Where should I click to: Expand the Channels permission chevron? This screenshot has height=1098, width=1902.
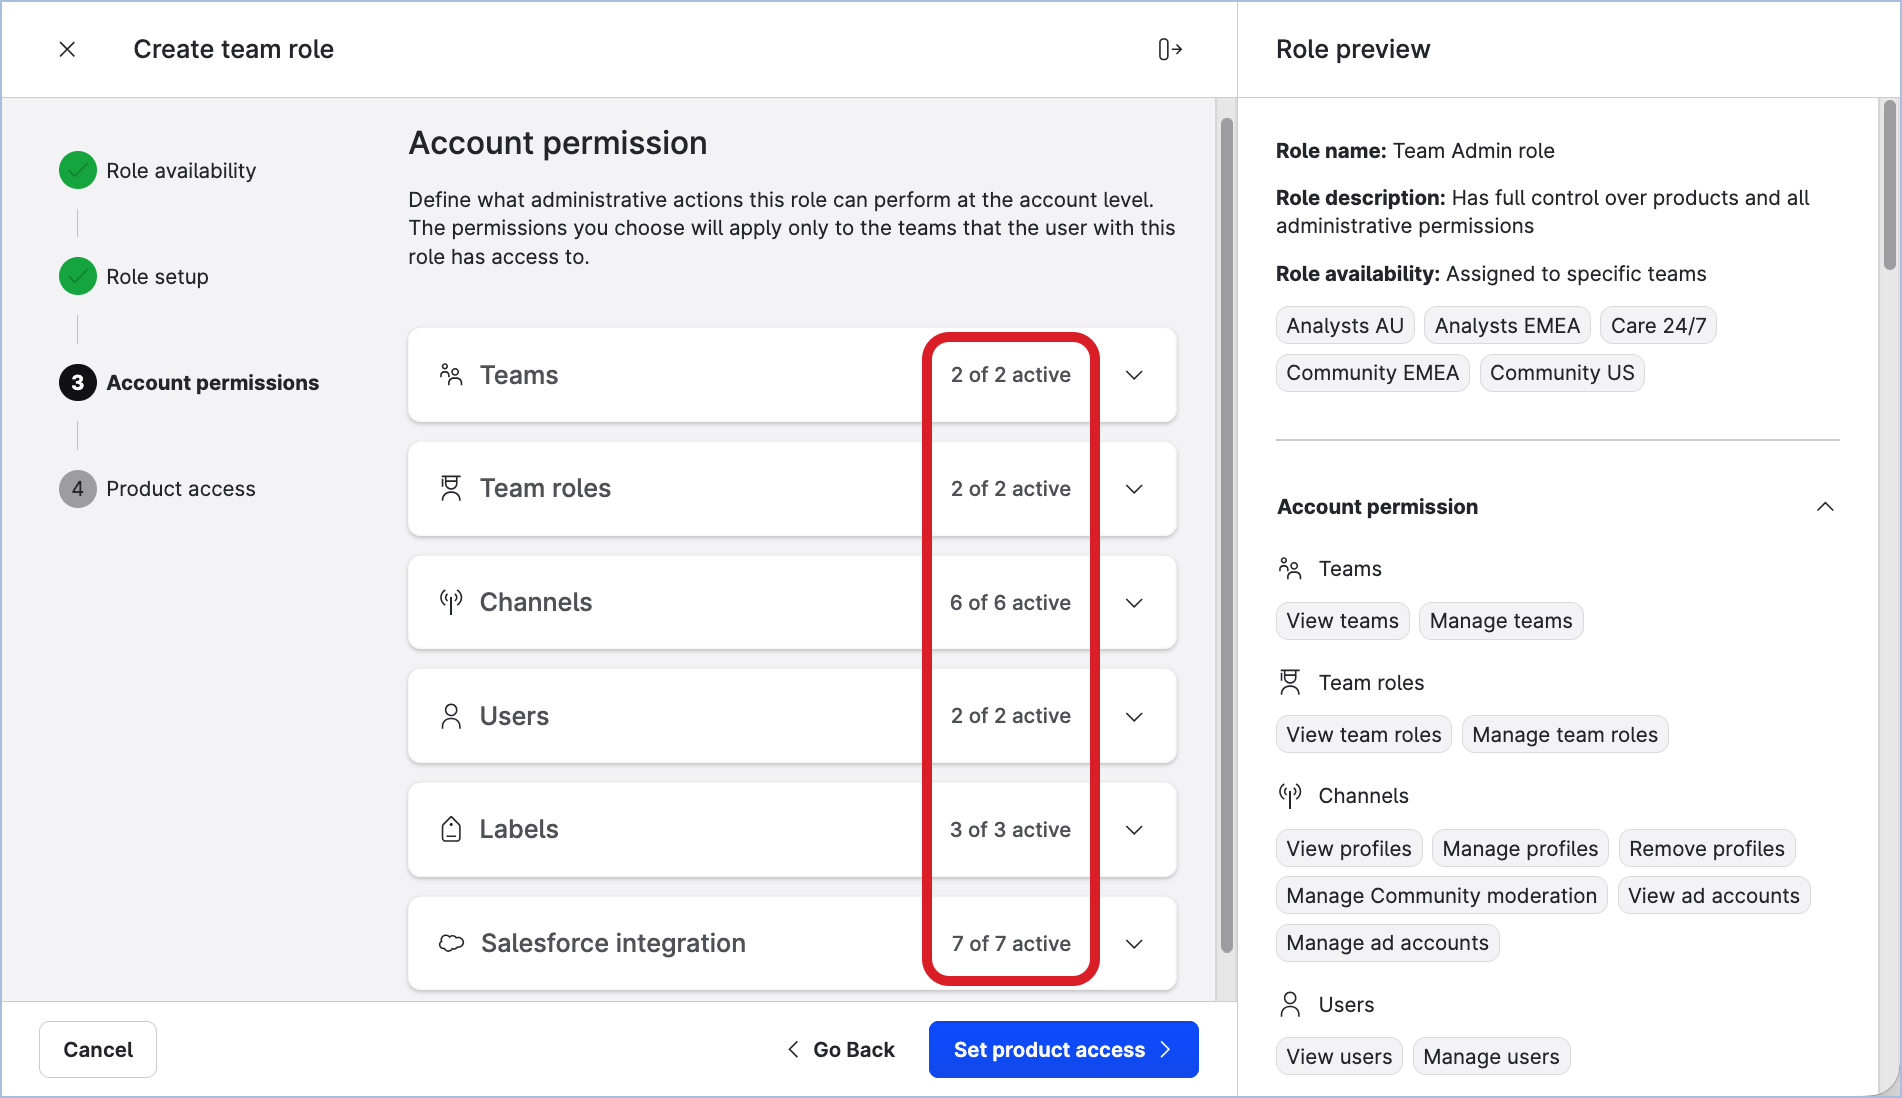click(1134, 602)
